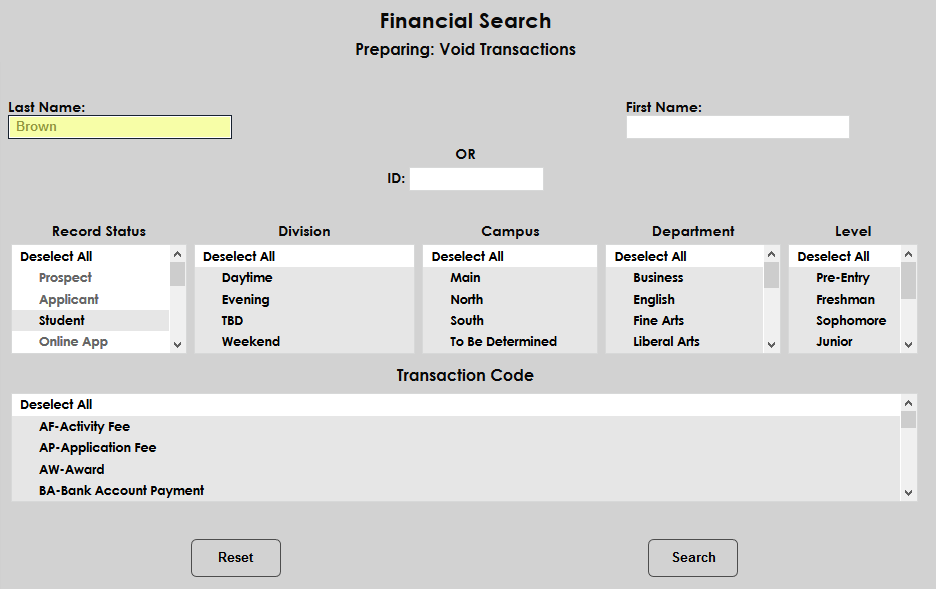This screenshot has height=589, width=936.
Task: Focus the First Name text box
Action: tap(737, 127)
